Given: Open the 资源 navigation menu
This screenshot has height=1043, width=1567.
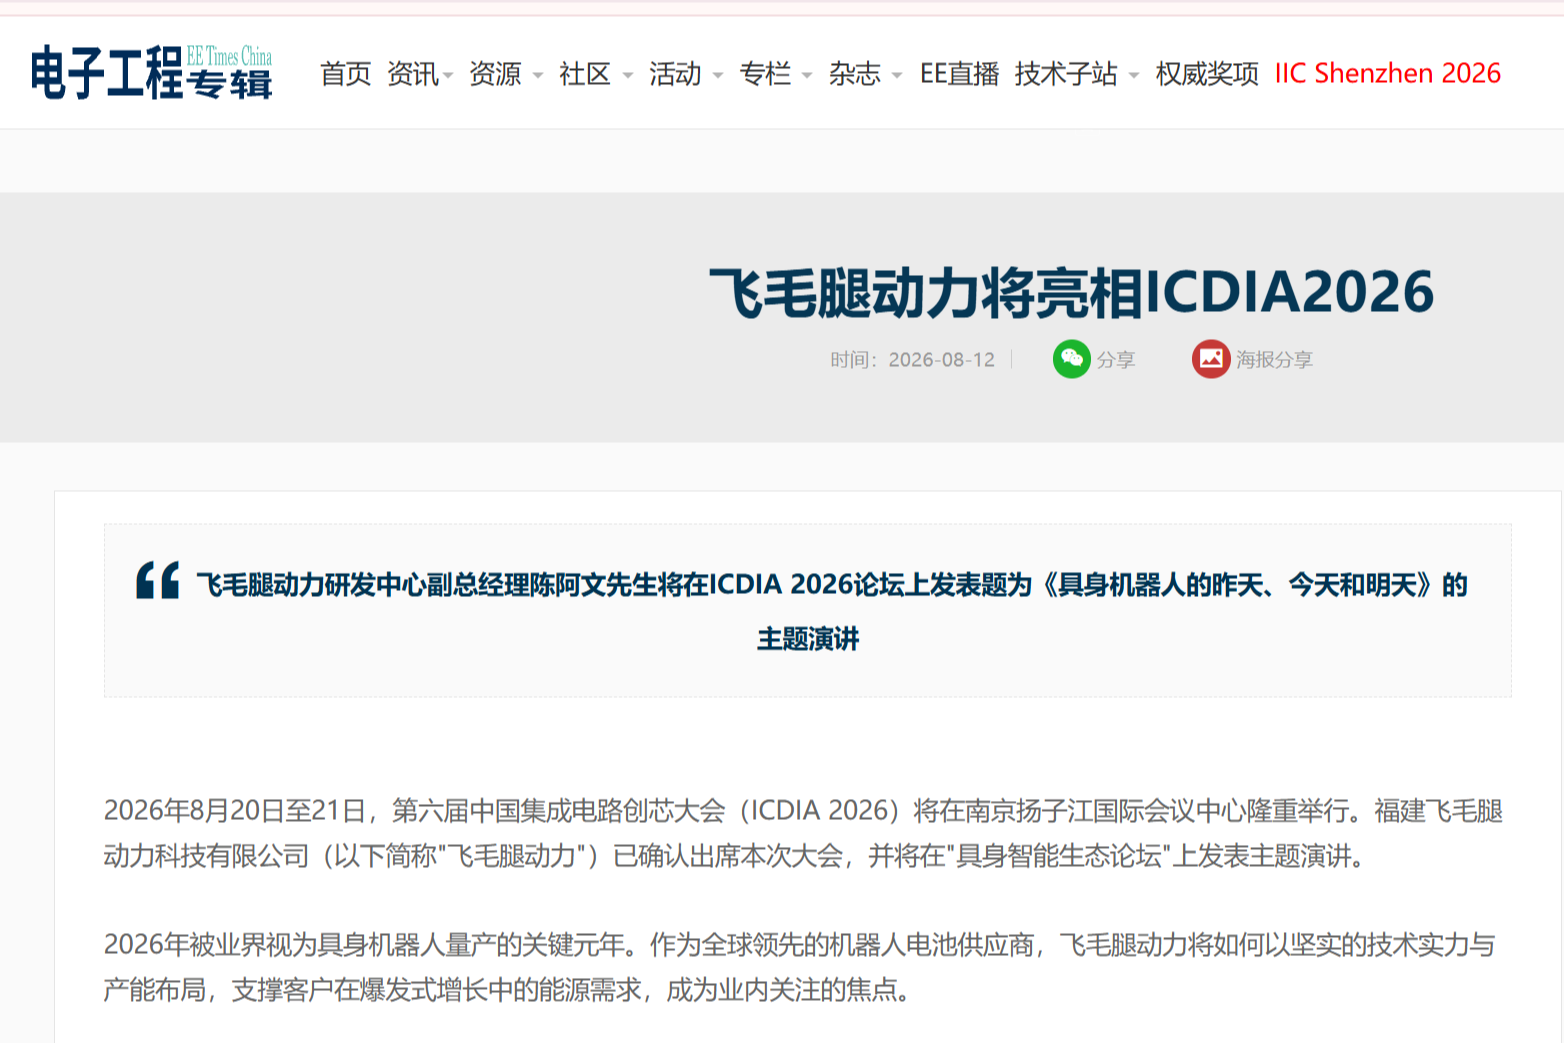Looking at the screenshot, I should point(495,74).
